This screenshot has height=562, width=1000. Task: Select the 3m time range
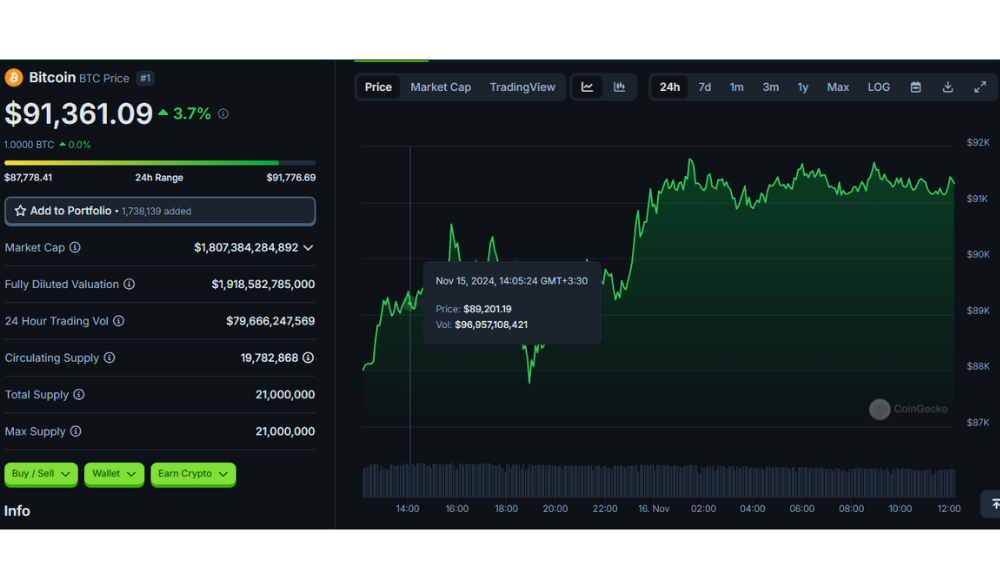[770, 87]
